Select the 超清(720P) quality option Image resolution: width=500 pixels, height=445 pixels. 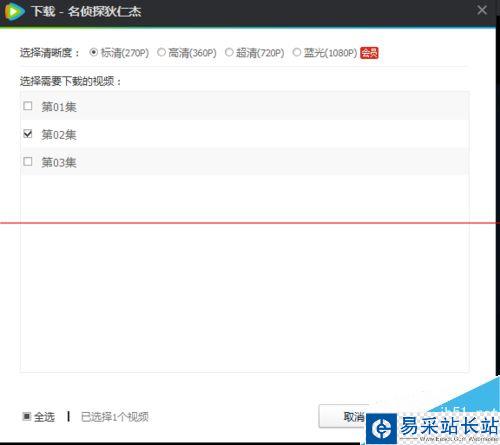[x=229, y=53]
